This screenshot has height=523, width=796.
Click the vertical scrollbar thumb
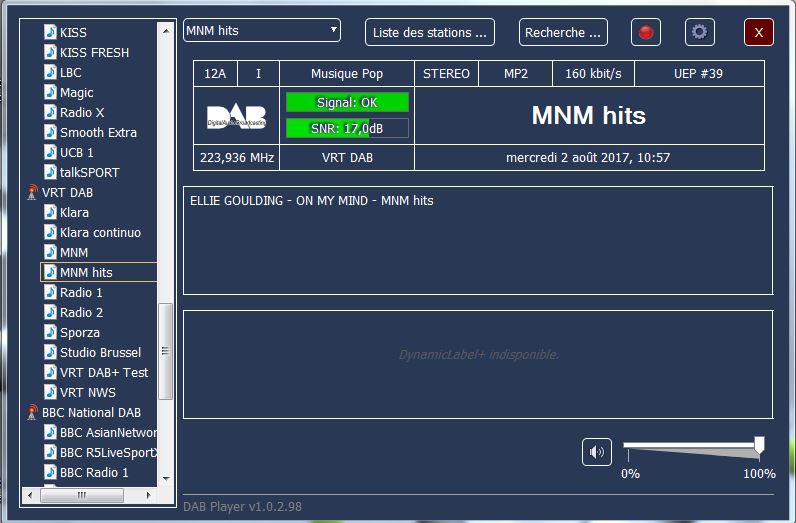click(165, 351)
